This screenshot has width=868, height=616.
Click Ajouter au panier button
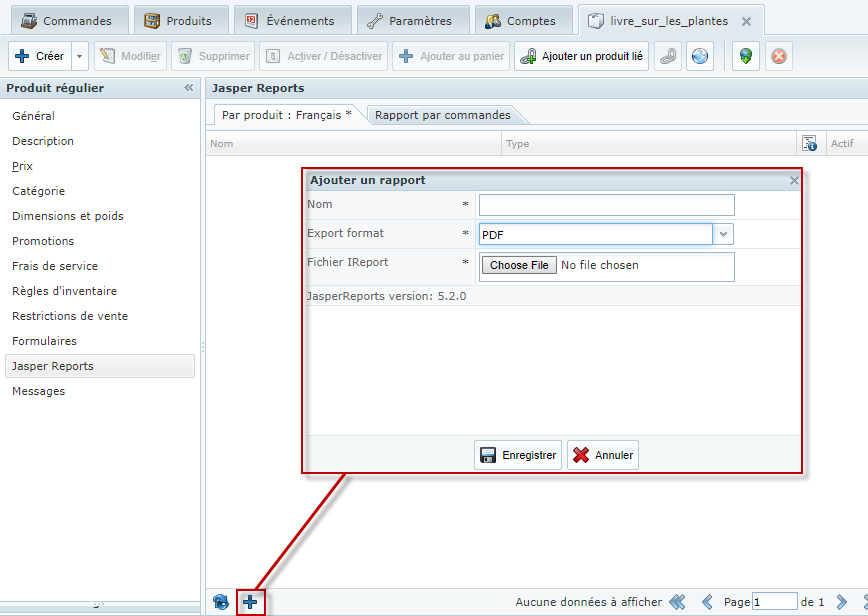point(451,56)
